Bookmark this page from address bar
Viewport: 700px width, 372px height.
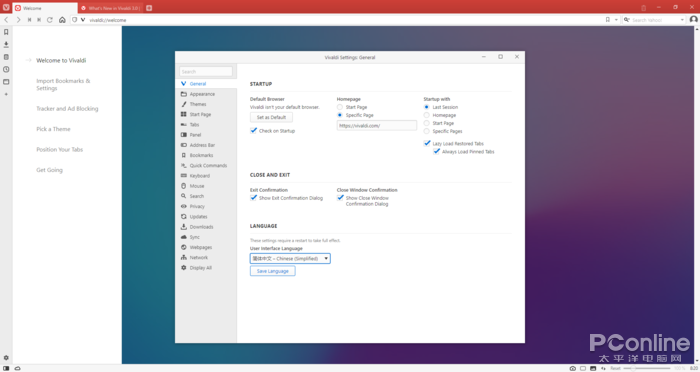point(608,20)
